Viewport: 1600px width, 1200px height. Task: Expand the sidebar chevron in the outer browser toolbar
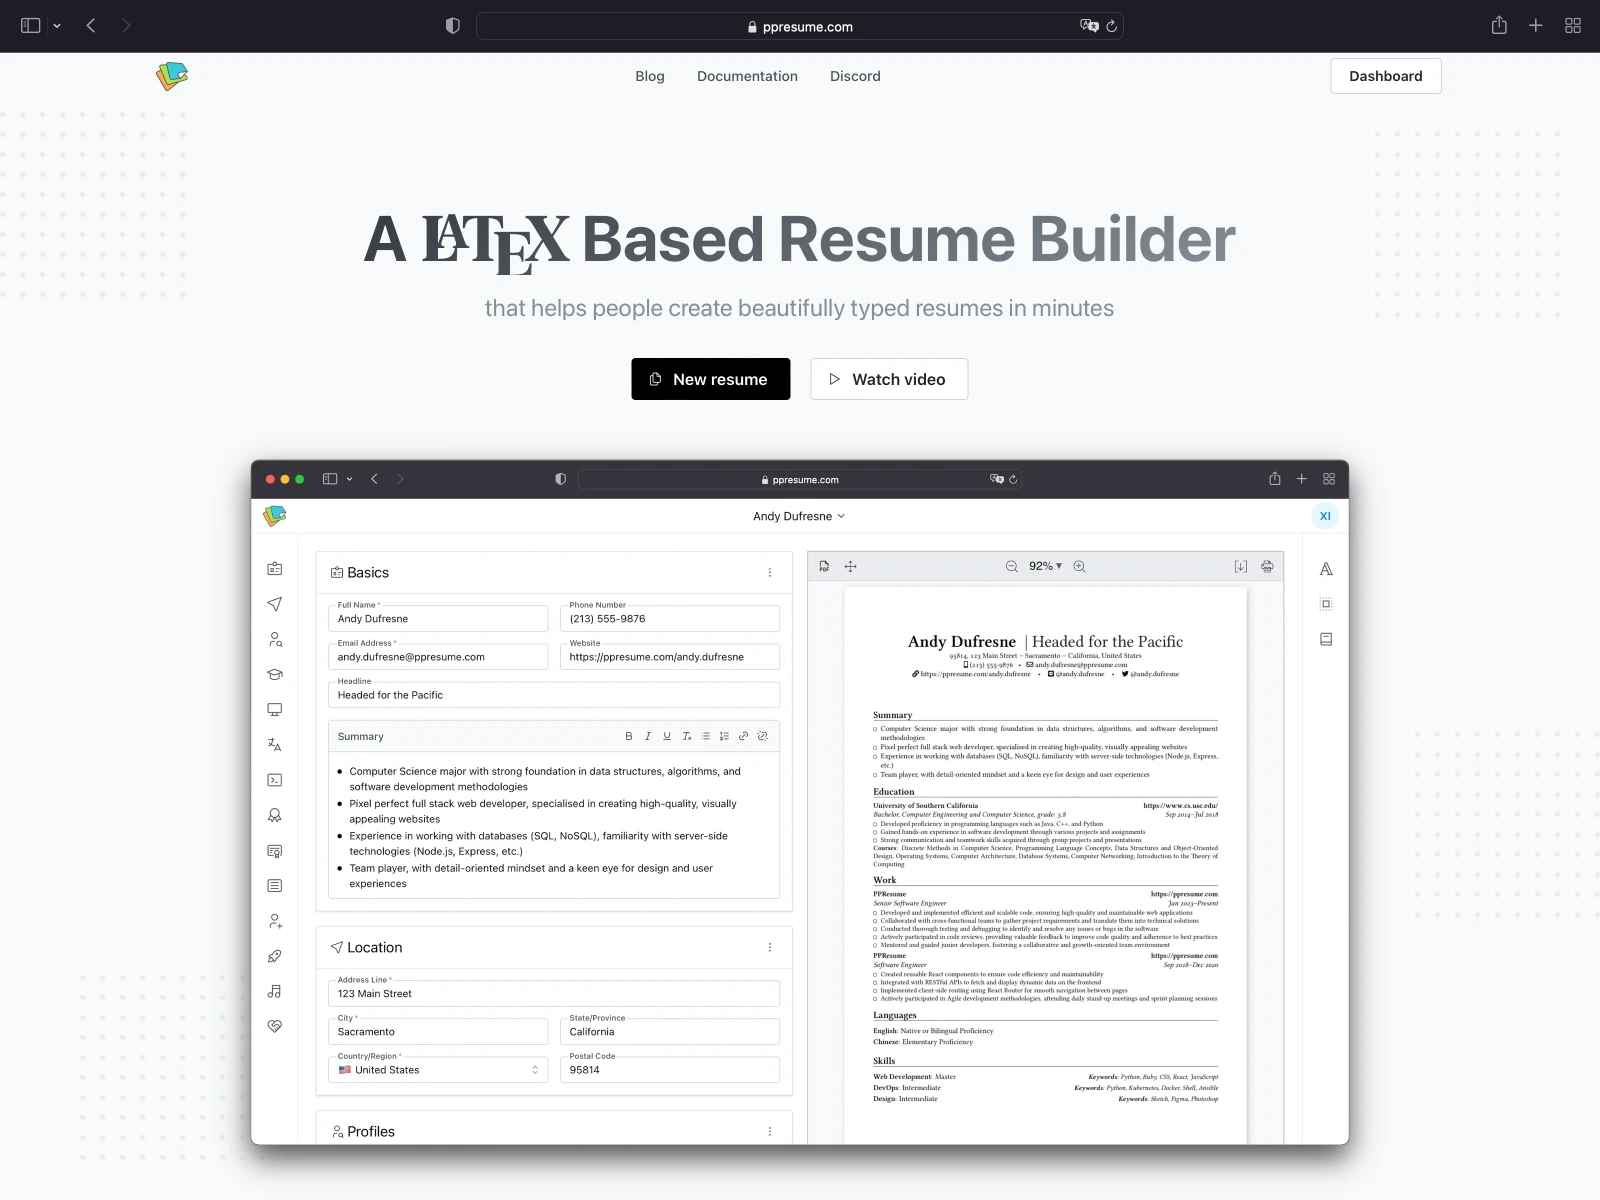[57, 26]
